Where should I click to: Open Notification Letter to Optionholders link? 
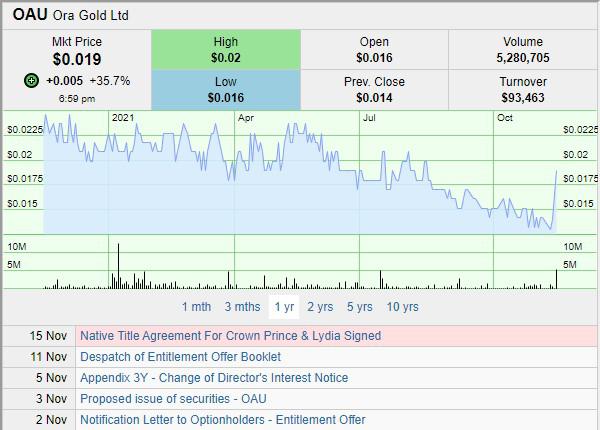pos(222,420)
